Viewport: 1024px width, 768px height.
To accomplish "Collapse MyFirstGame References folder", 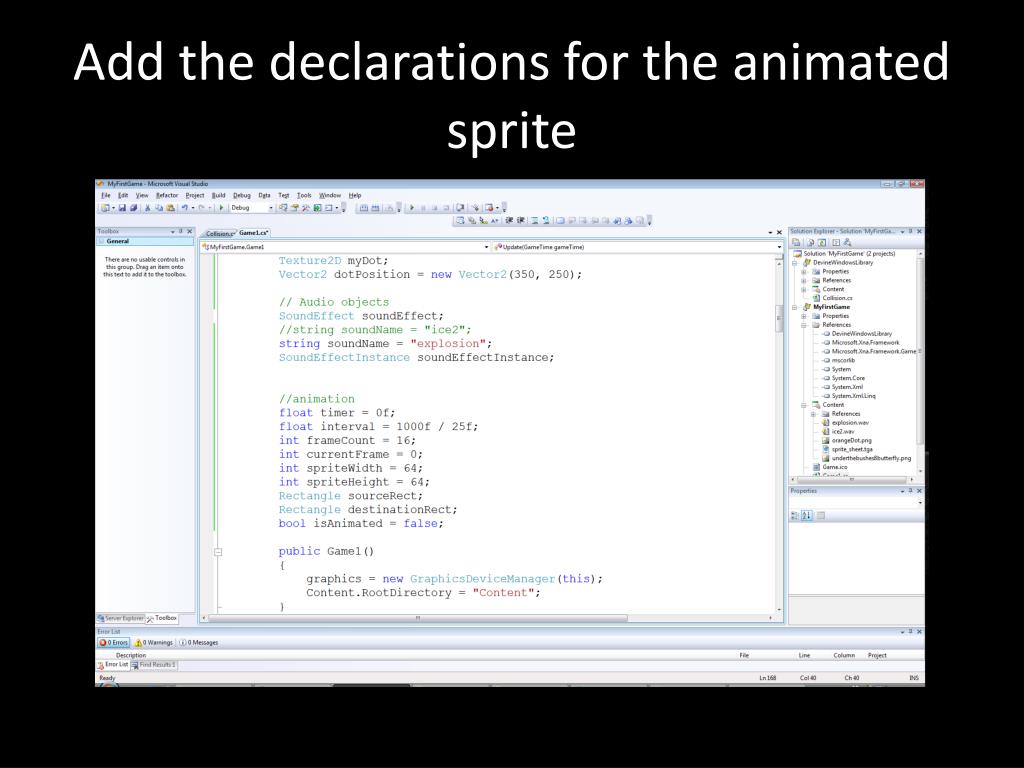I will pyautogui.click(x=804, y=325).
